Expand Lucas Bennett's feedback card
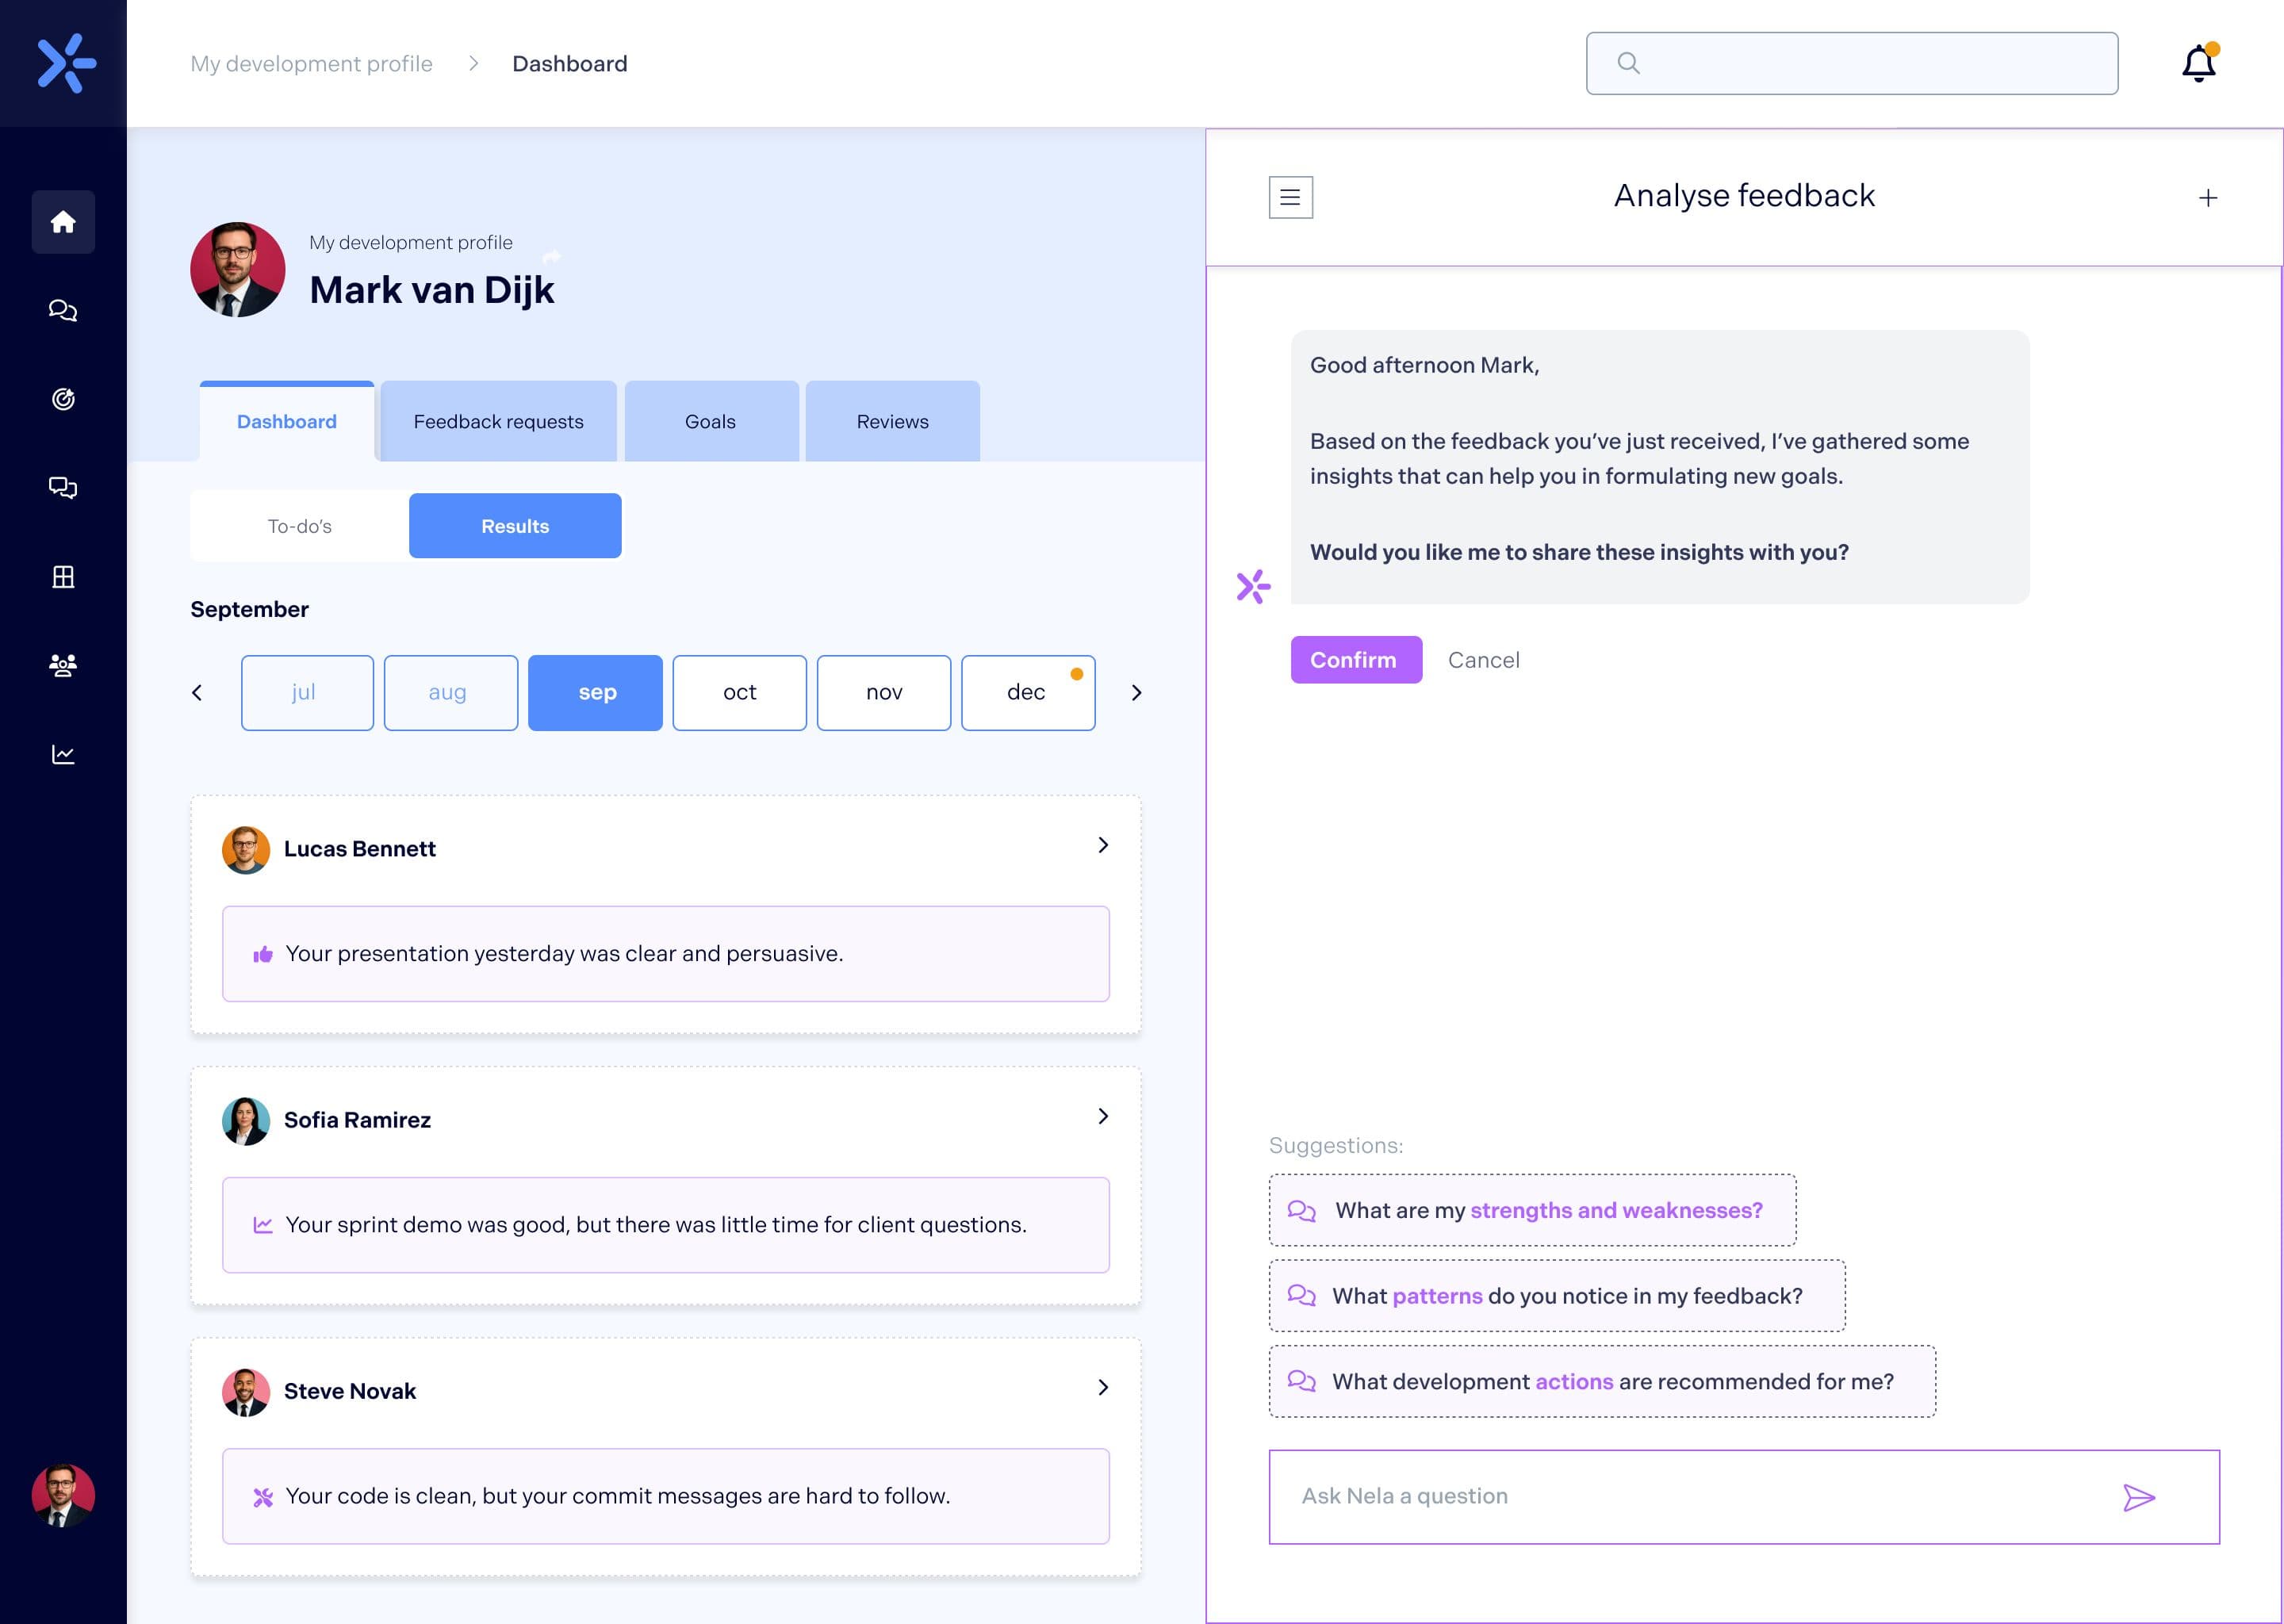The height and width of the screenshot is (1624, 2284). coord(1103,845)
